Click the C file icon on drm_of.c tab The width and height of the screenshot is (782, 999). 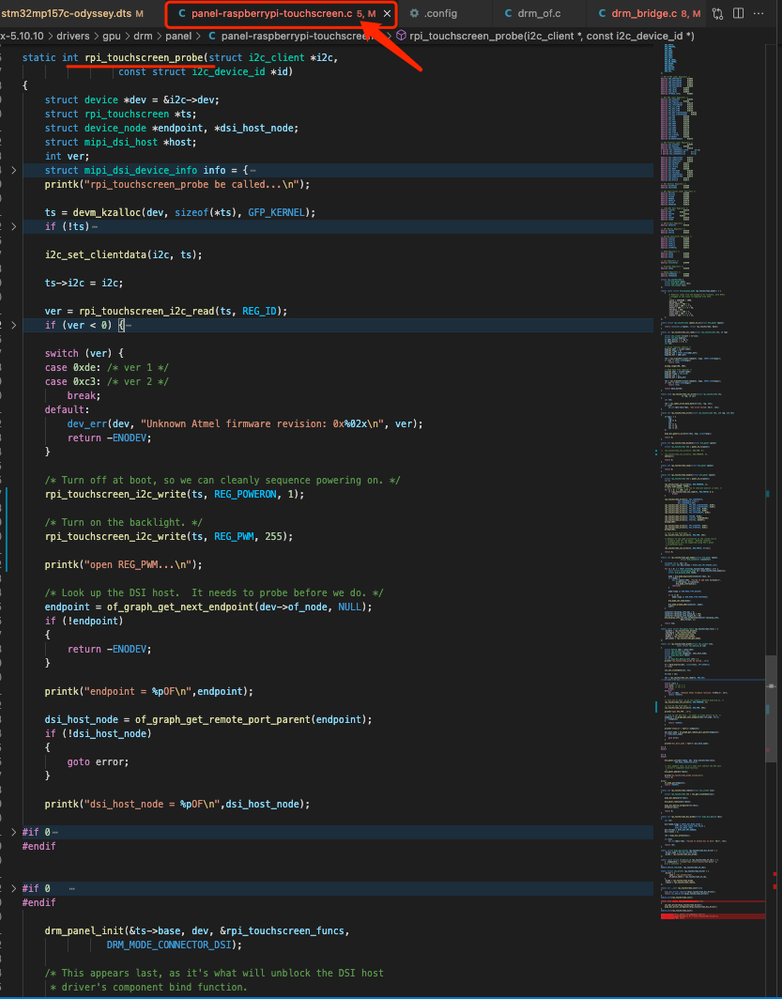pyautogui.click(x=509, y=13)
